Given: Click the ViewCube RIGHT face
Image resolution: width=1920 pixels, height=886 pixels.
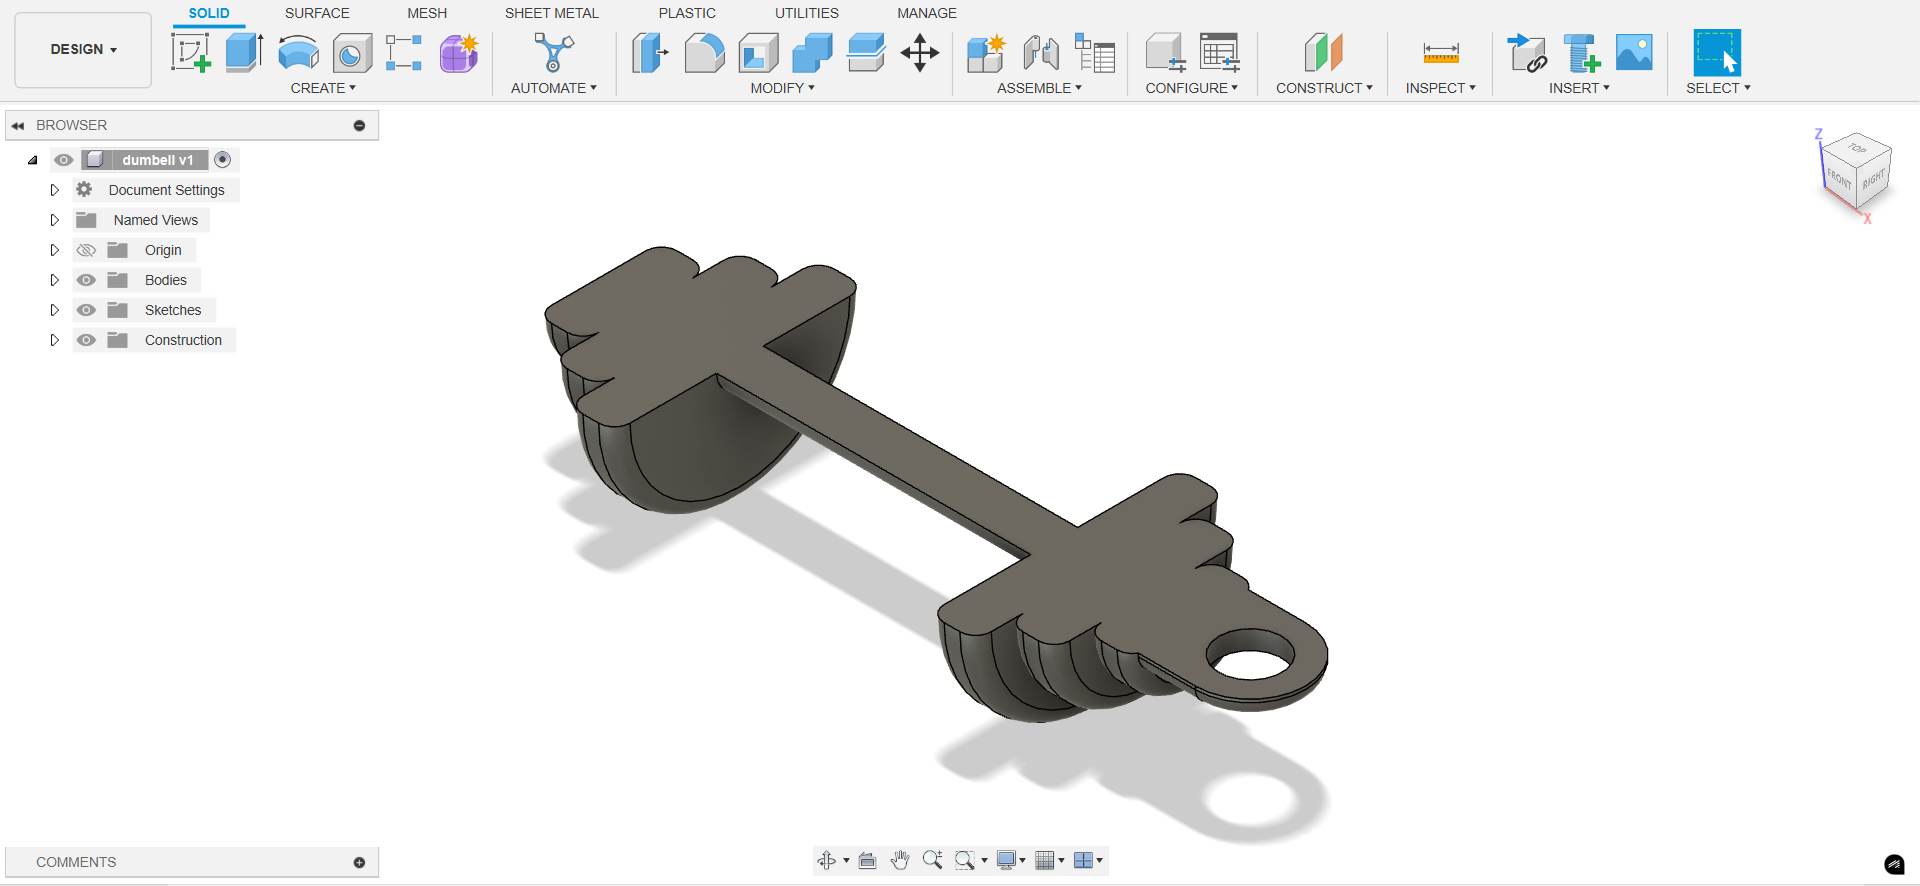Looking at the screenshot, I should coord(1874,178).
